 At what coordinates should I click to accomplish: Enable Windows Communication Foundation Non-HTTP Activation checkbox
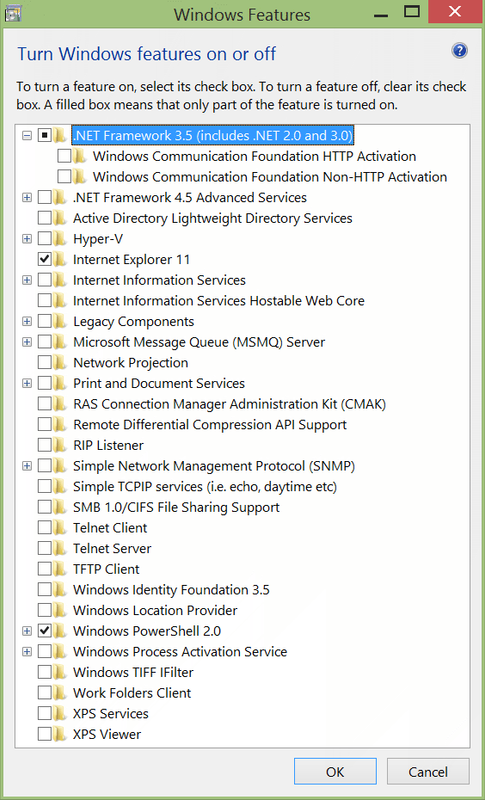point(64,177)
